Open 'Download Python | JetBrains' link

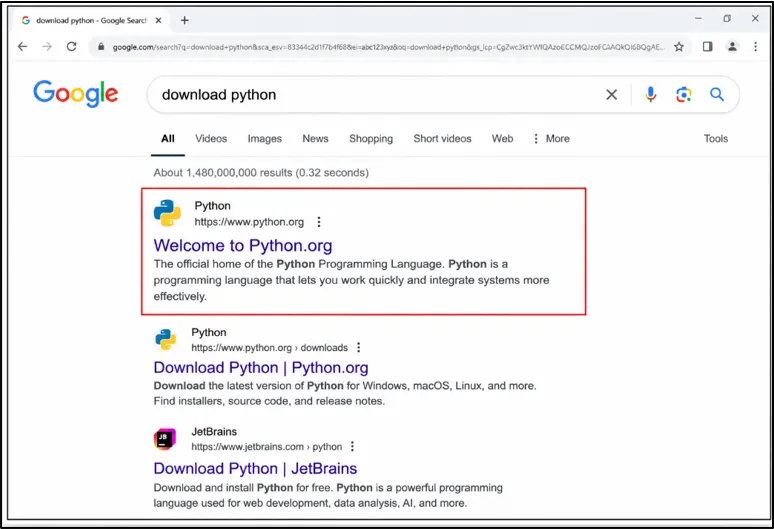click(x=255, y=468)
